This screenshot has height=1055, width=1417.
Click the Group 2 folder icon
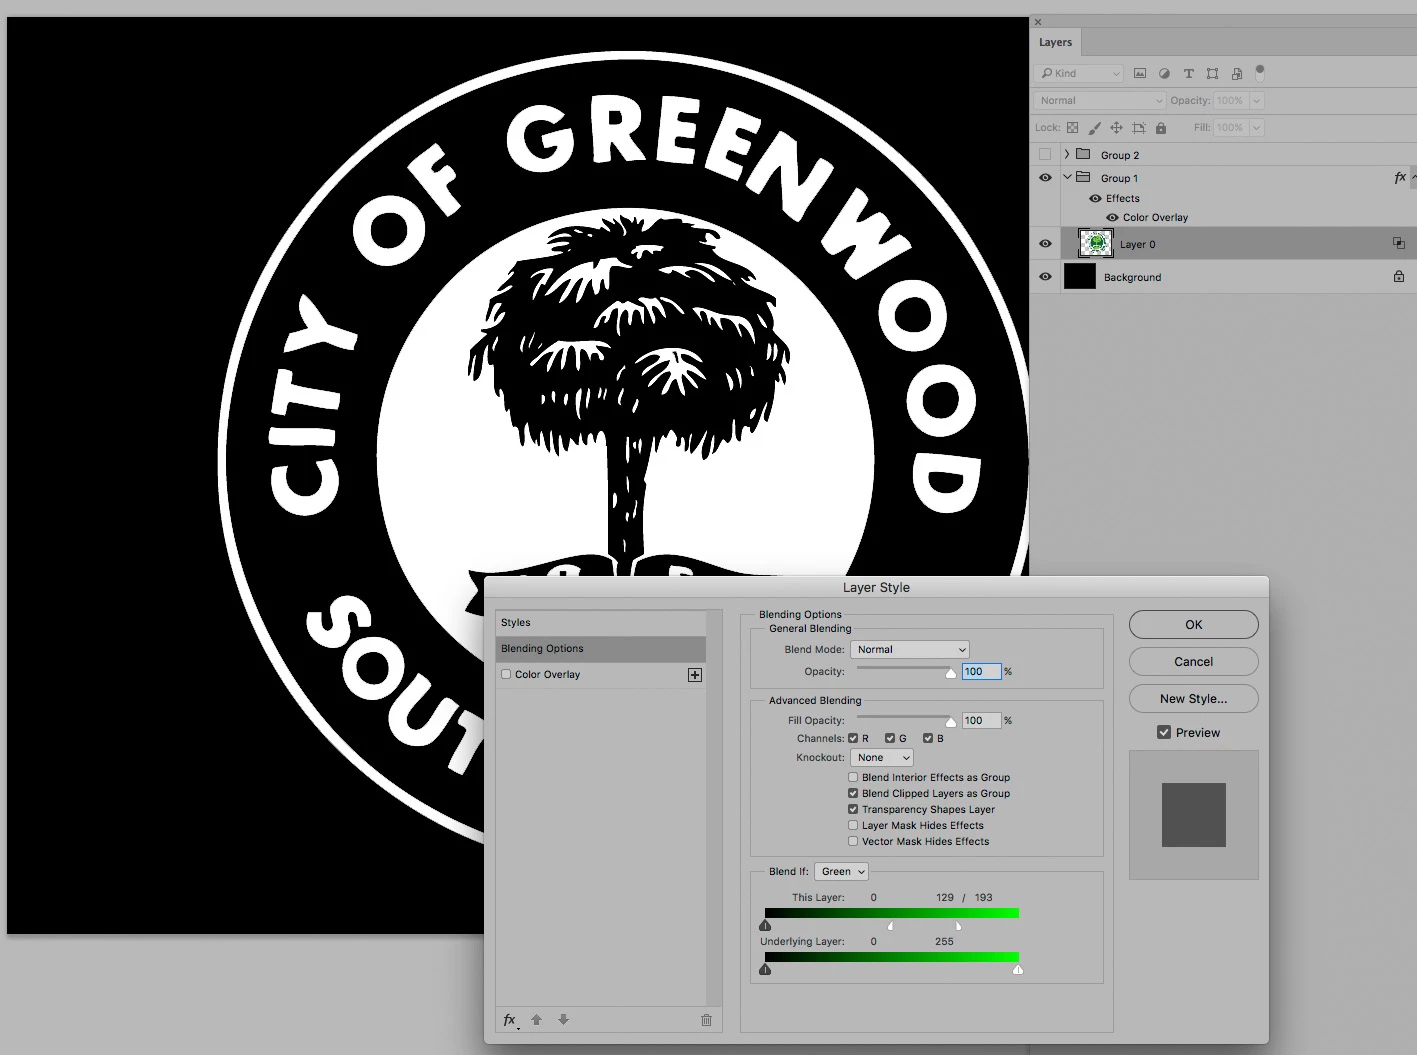[x=1083, y=154]
